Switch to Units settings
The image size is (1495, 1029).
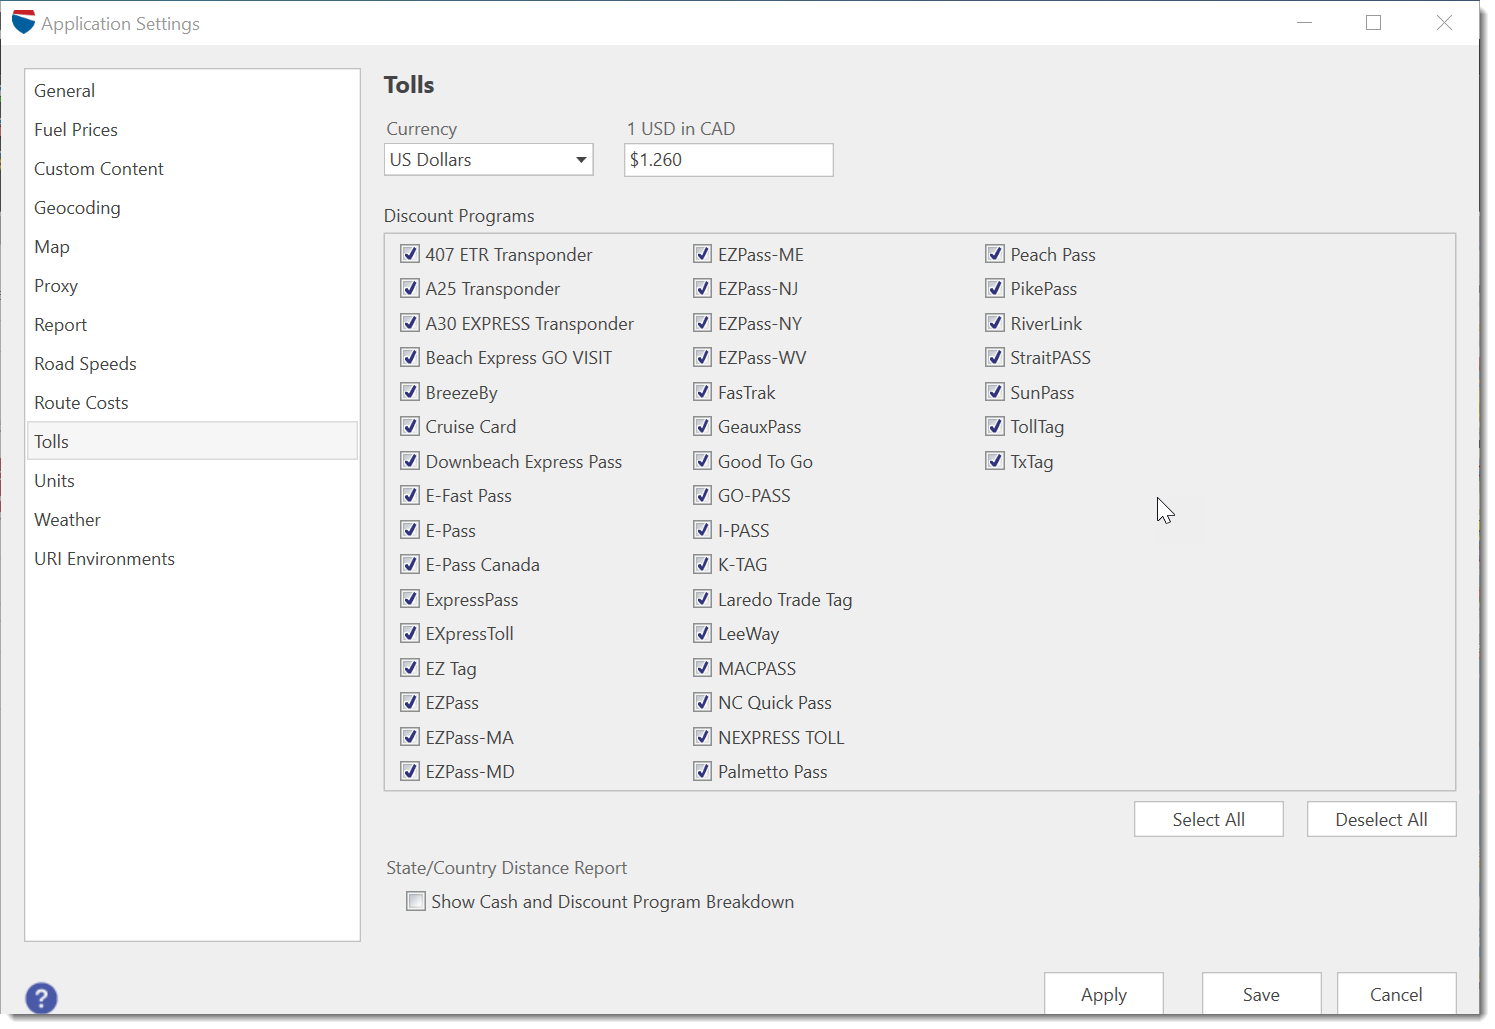click(192, 481)
